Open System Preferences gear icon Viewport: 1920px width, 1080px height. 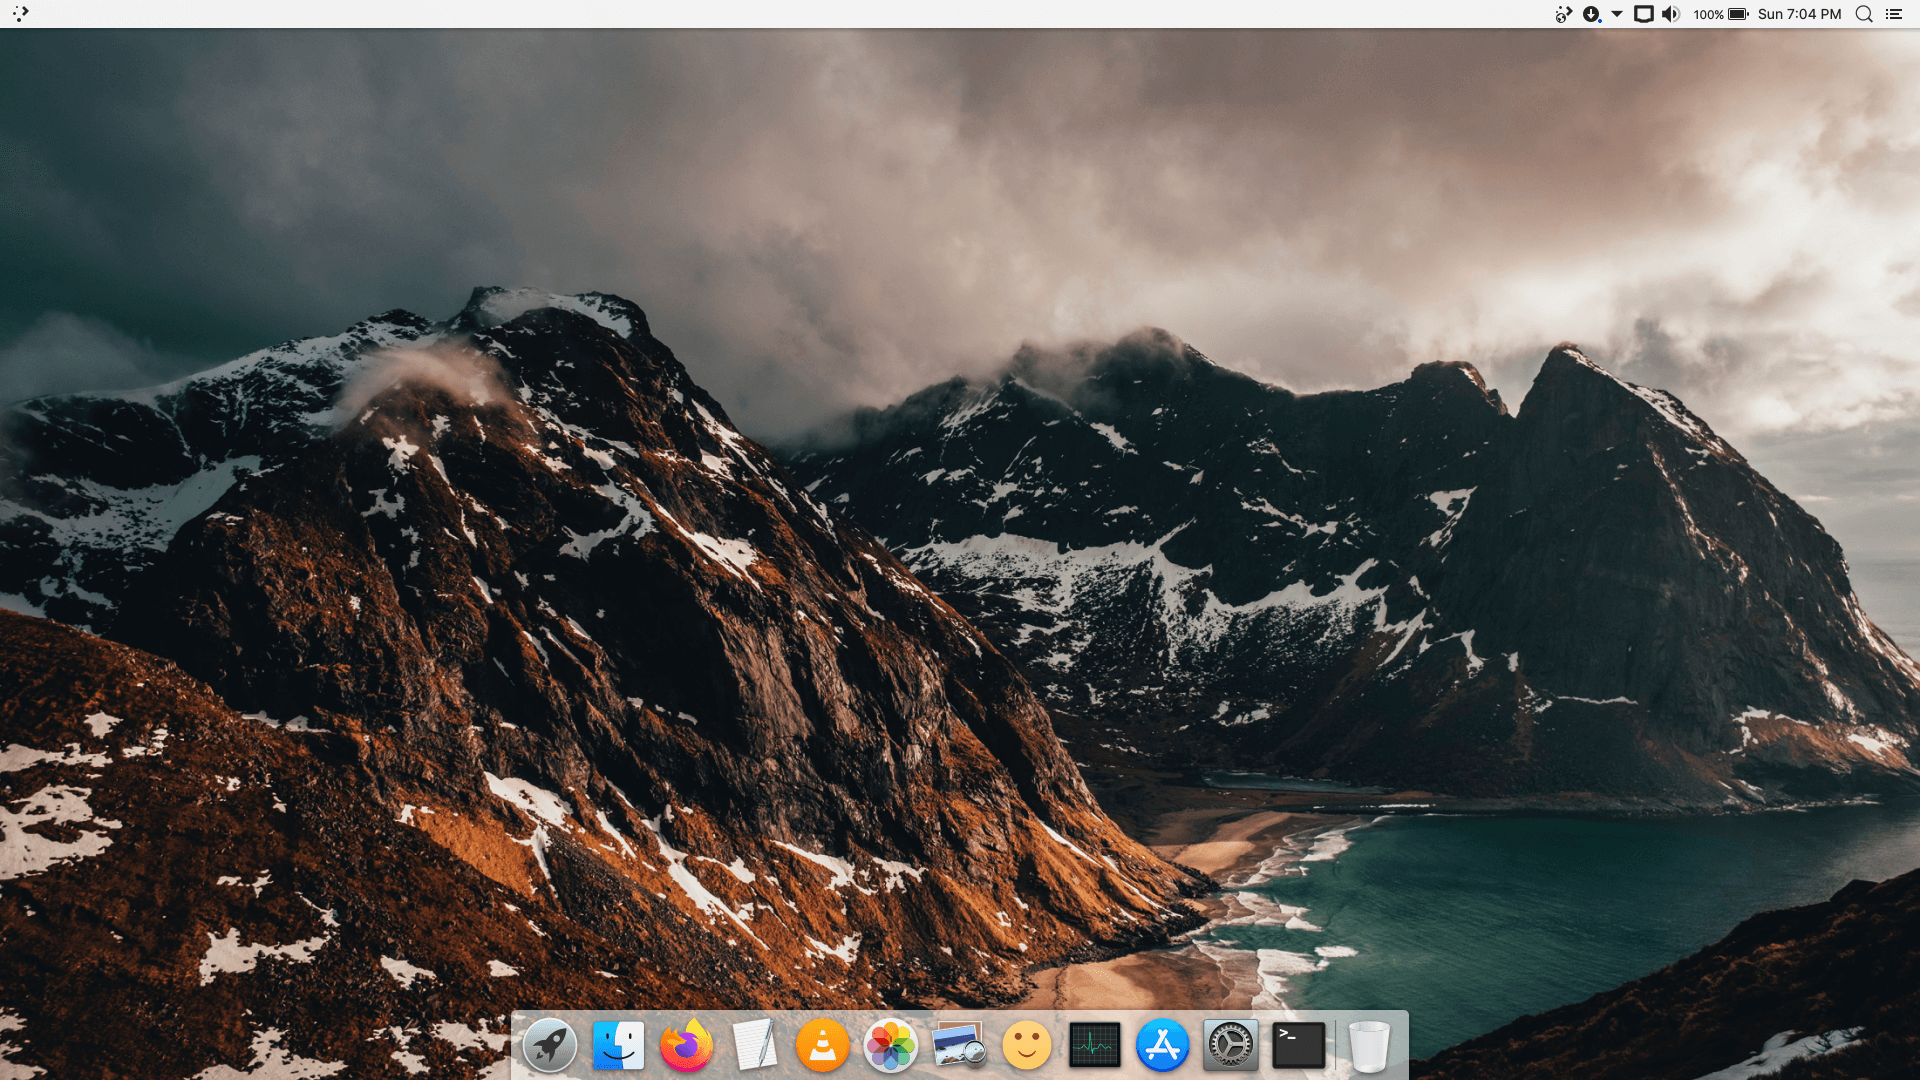[x=1230, y=1045]
